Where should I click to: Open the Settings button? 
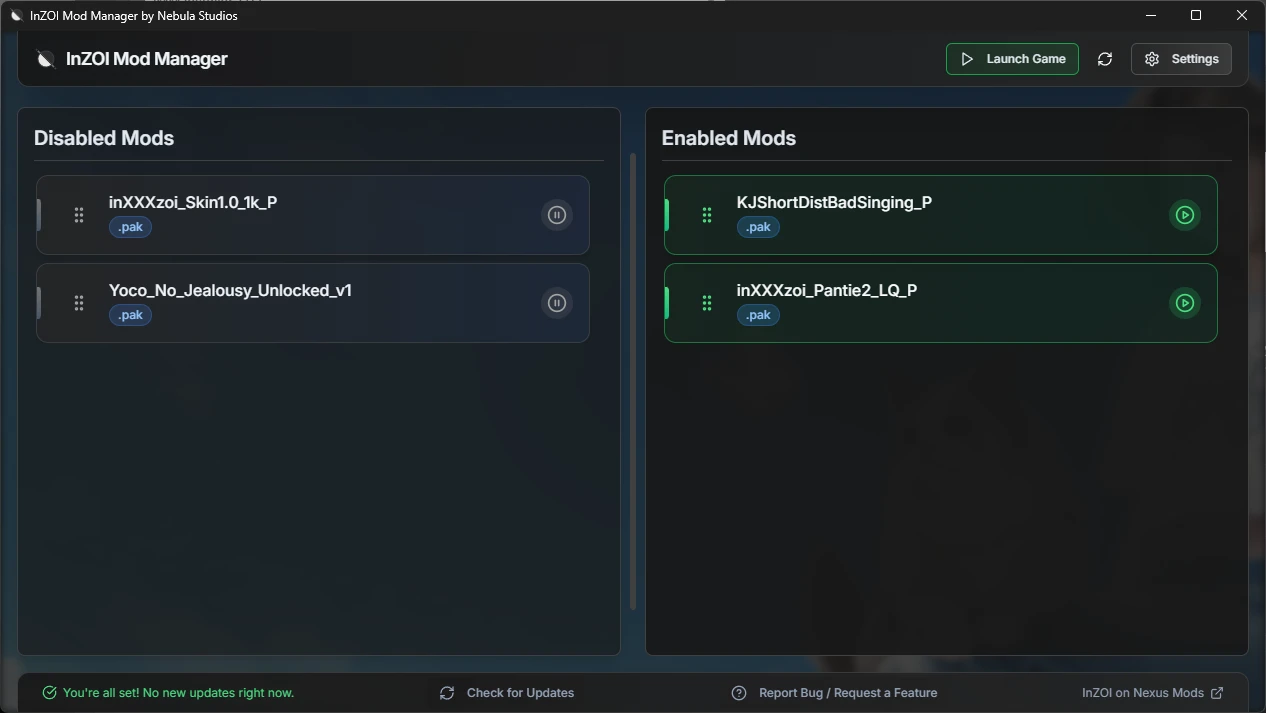[1181, 59]
